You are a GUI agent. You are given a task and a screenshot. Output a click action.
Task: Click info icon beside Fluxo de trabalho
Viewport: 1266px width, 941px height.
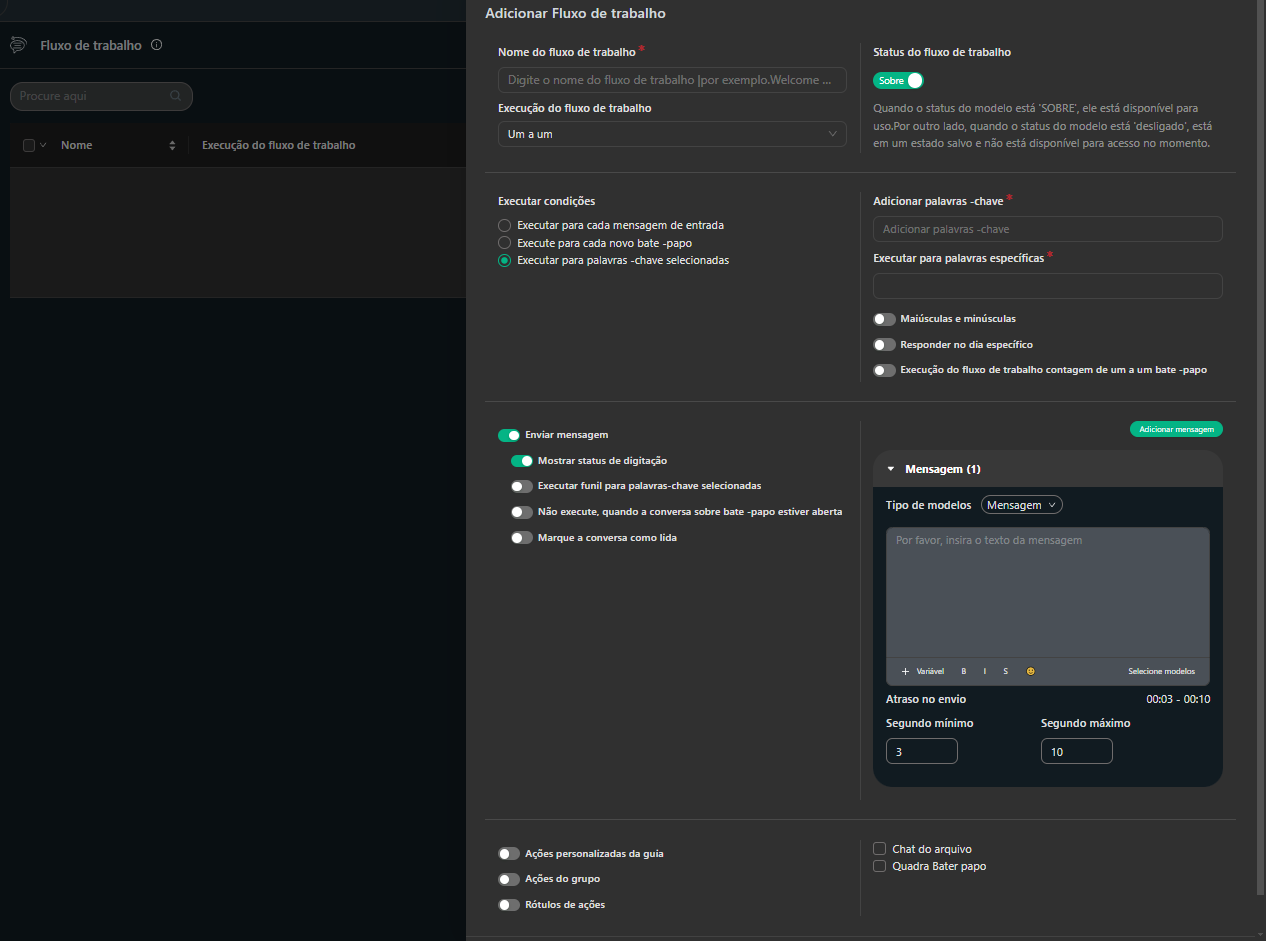(x=156, y=45)
